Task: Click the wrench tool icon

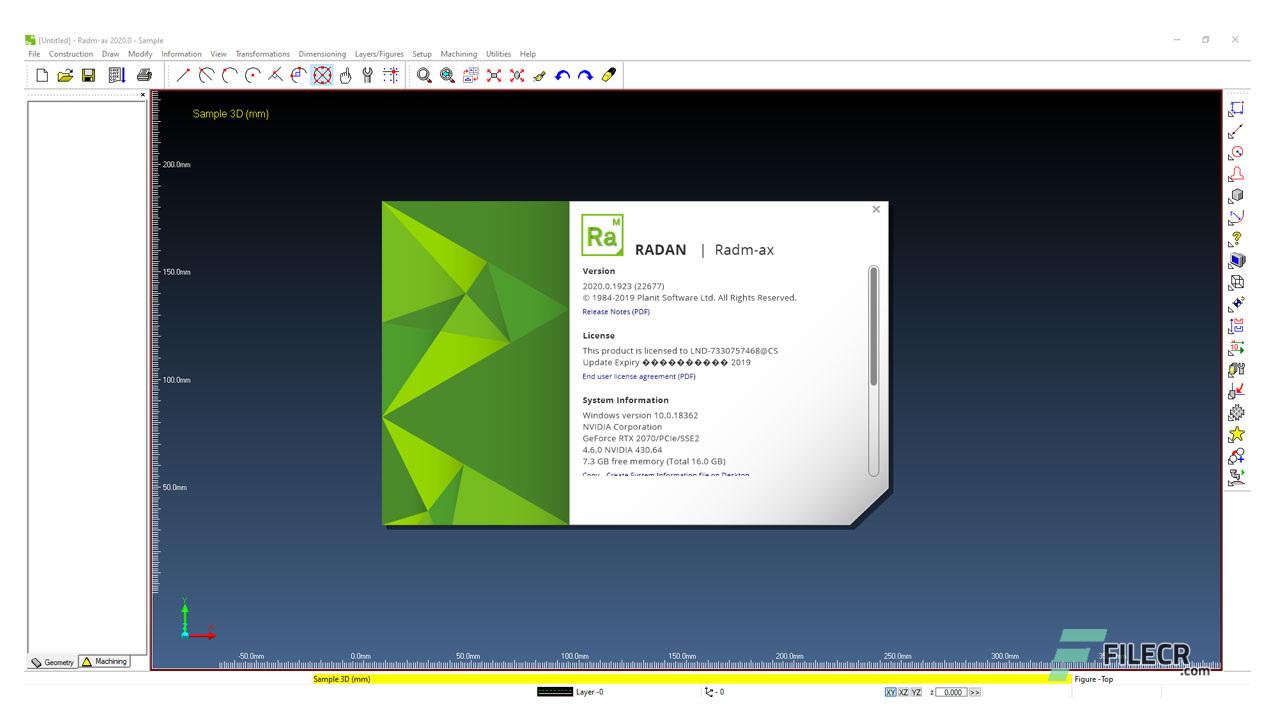Action: point(368,75)
